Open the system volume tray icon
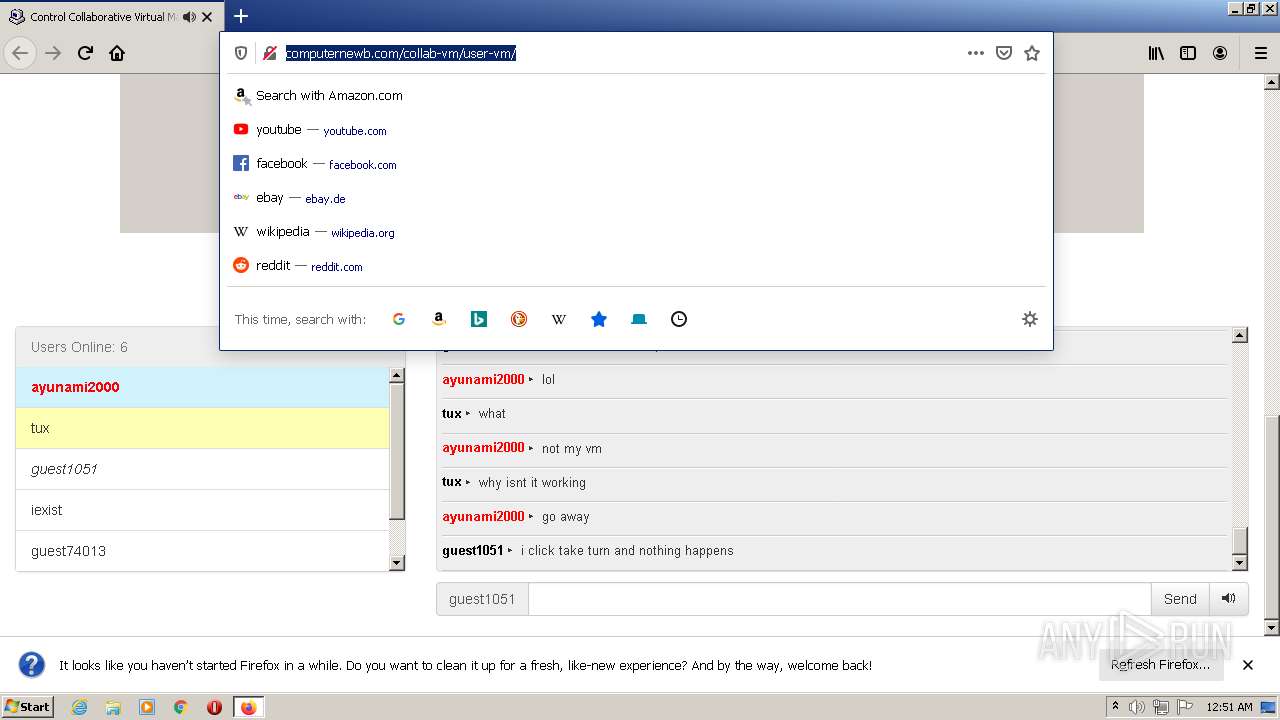This screenshot has width=1280, height=720. click(1137, 707)
